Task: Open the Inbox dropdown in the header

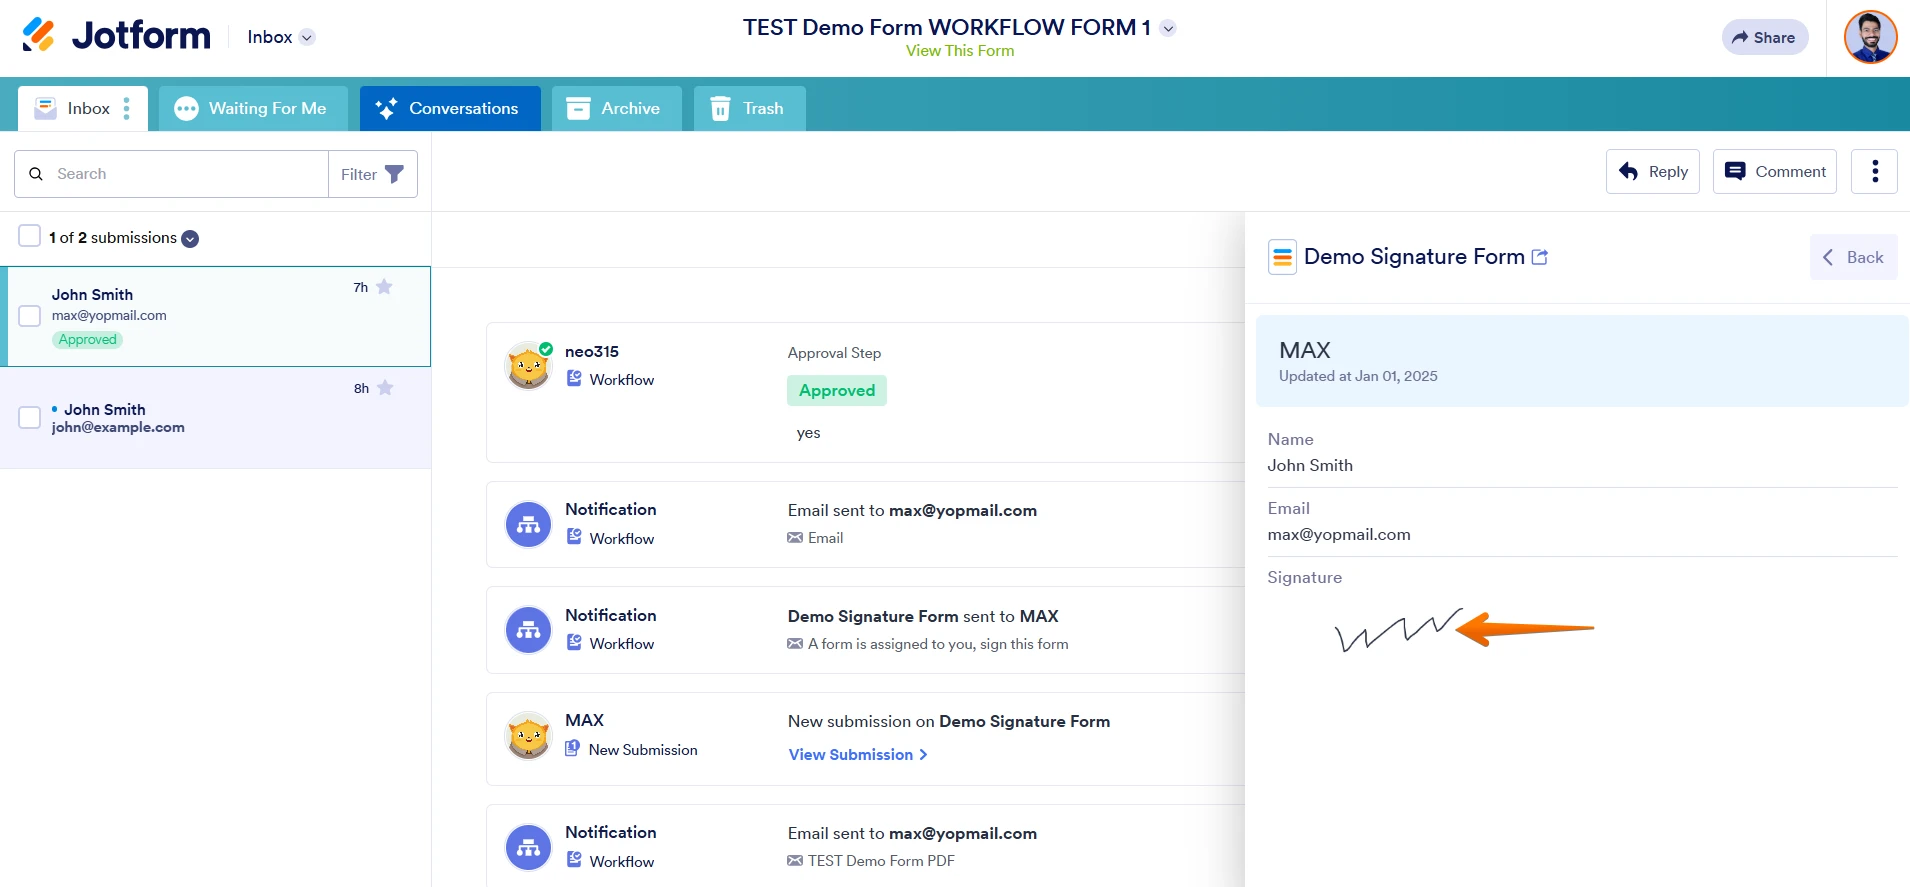Action: coord(281,37)
